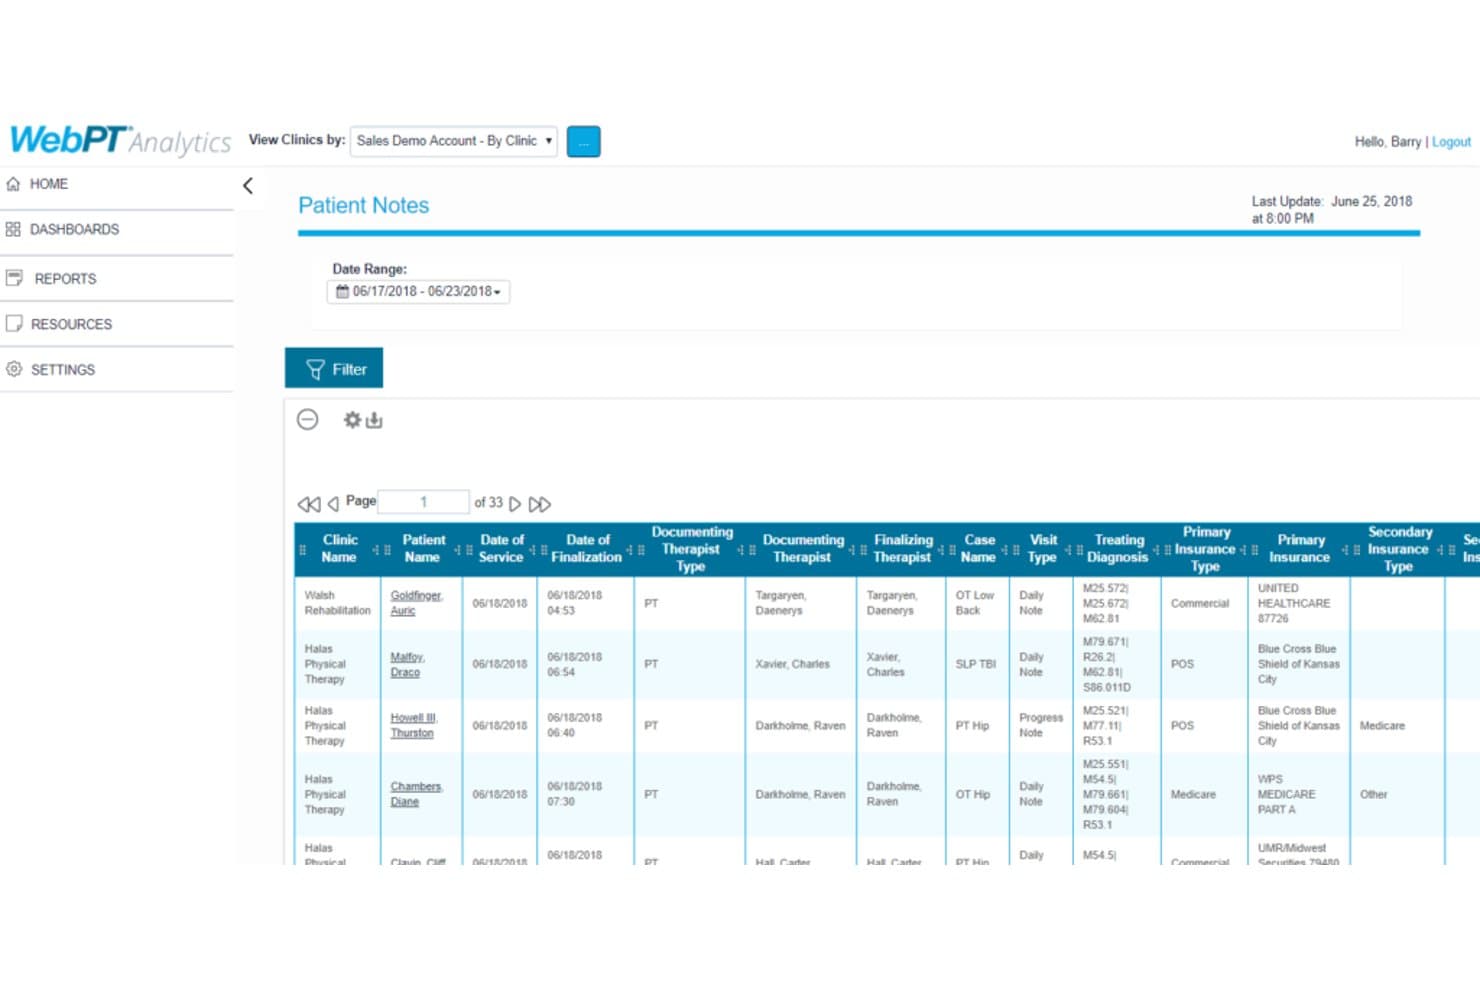Open the REPORTS menu item
The height and width of the screenshot is (987, 1480).
(x=65, y=279)
